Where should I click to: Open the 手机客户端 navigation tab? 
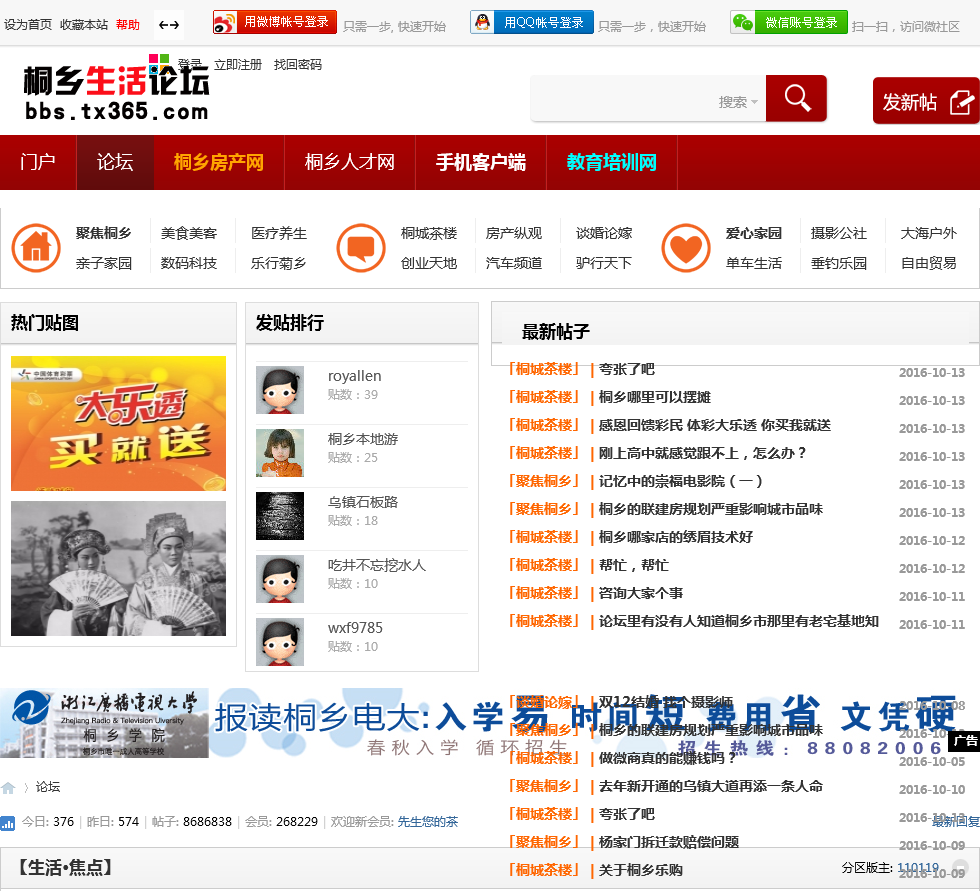481,162
